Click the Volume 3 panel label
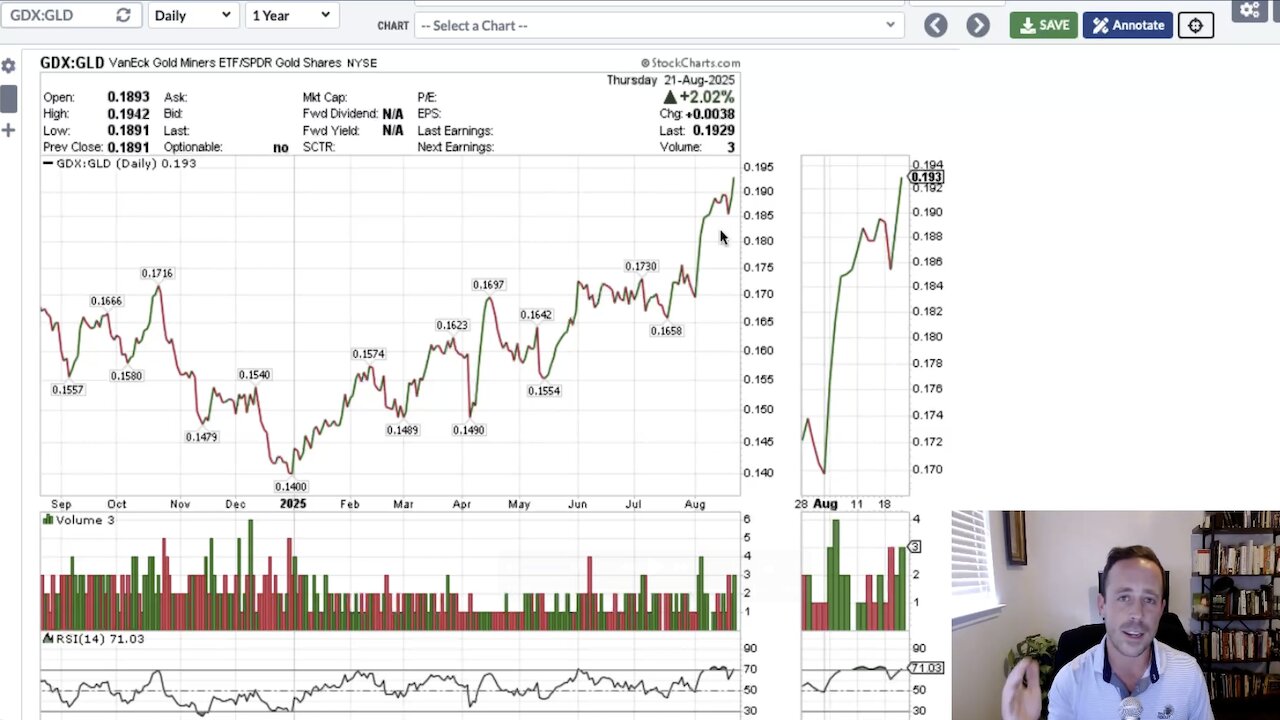The width and height of the screenshot is (1280, 720). tap(78, 520)
